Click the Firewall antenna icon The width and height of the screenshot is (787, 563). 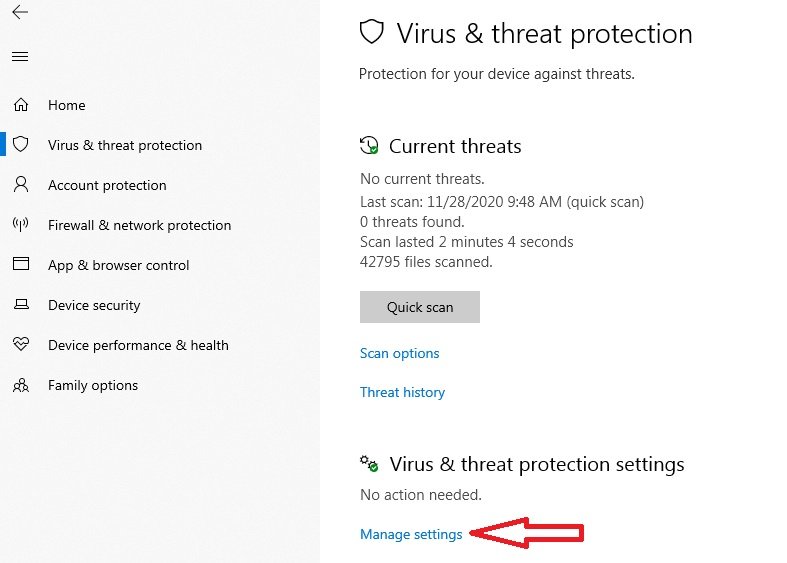(x=21, y=224)
